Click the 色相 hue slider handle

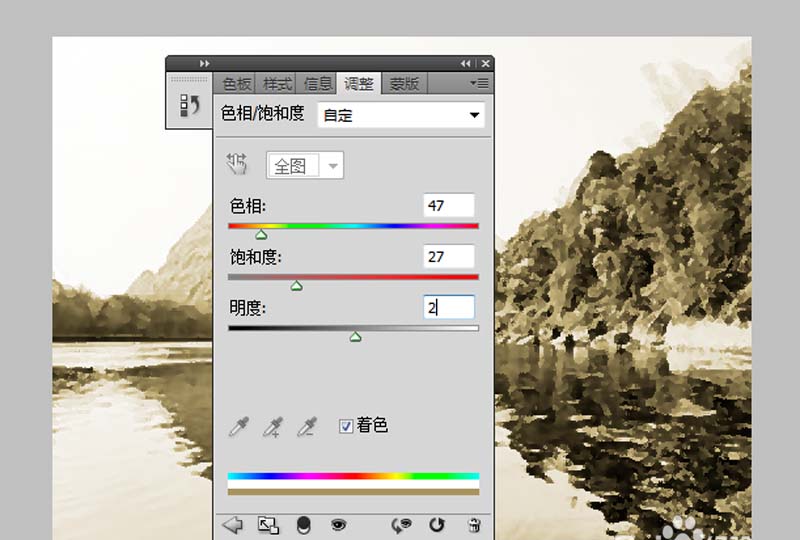(261, 235)
